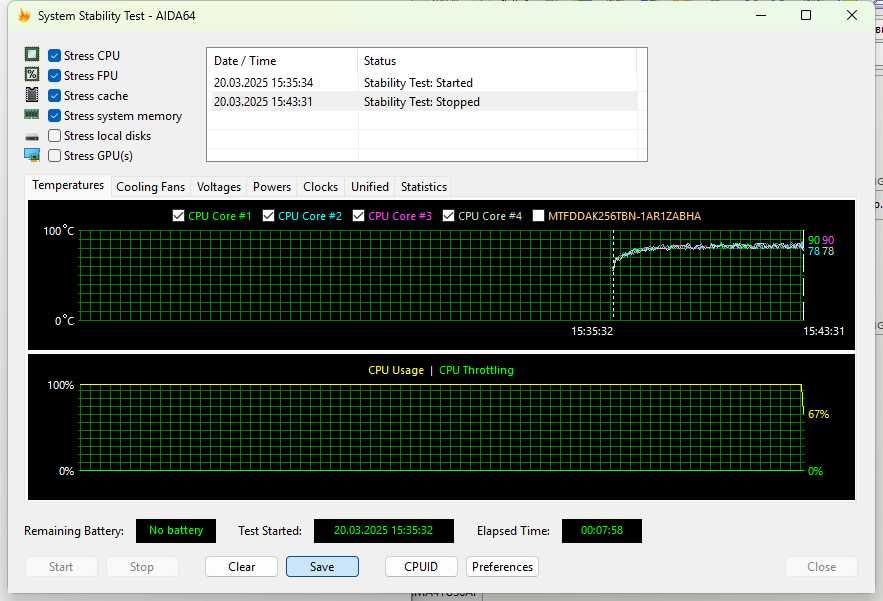Image resolution: width=883 pixels, height=601 pixels.
Task: Uncheck the Stress cache checkbox
Action: coord(55,96)
